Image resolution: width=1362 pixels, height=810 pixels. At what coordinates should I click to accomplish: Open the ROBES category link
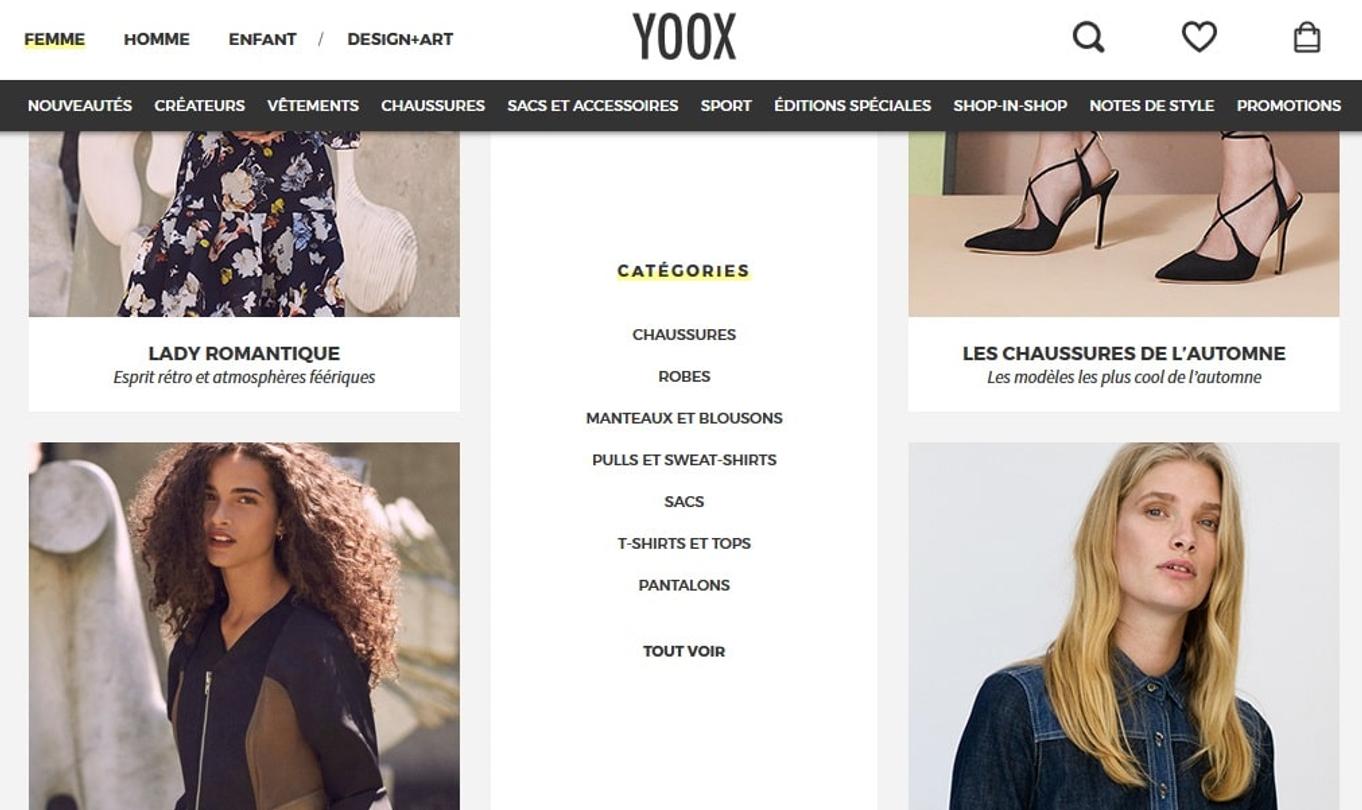point(684,377)
